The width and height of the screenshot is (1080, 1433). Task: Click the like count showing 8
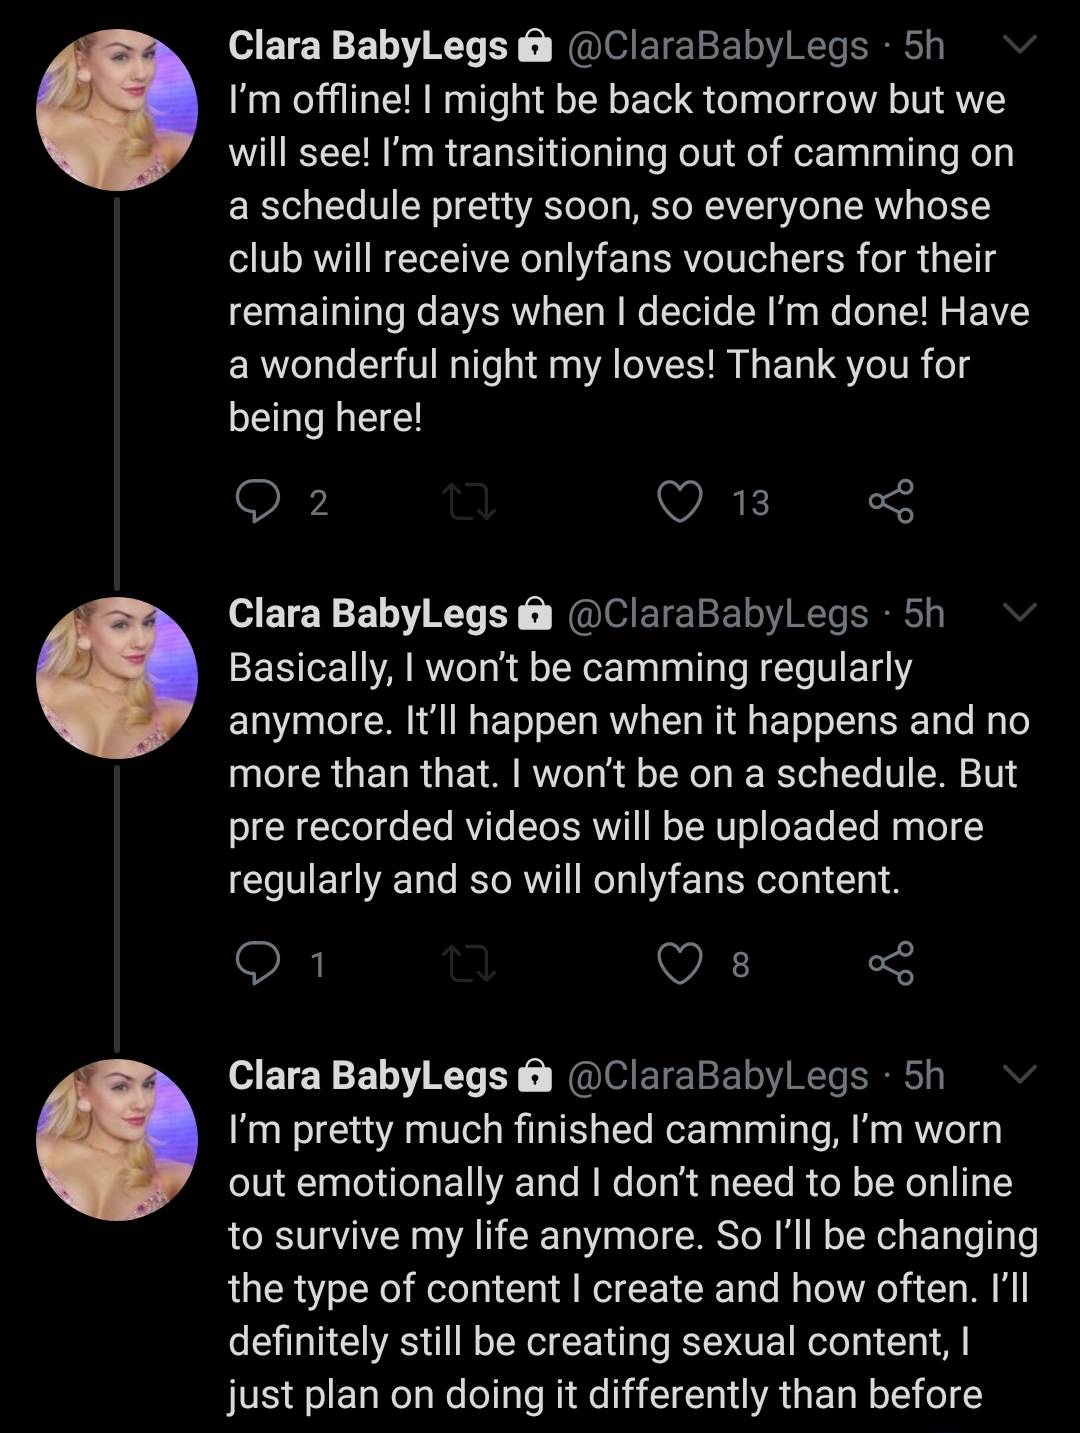coord(740,965)
